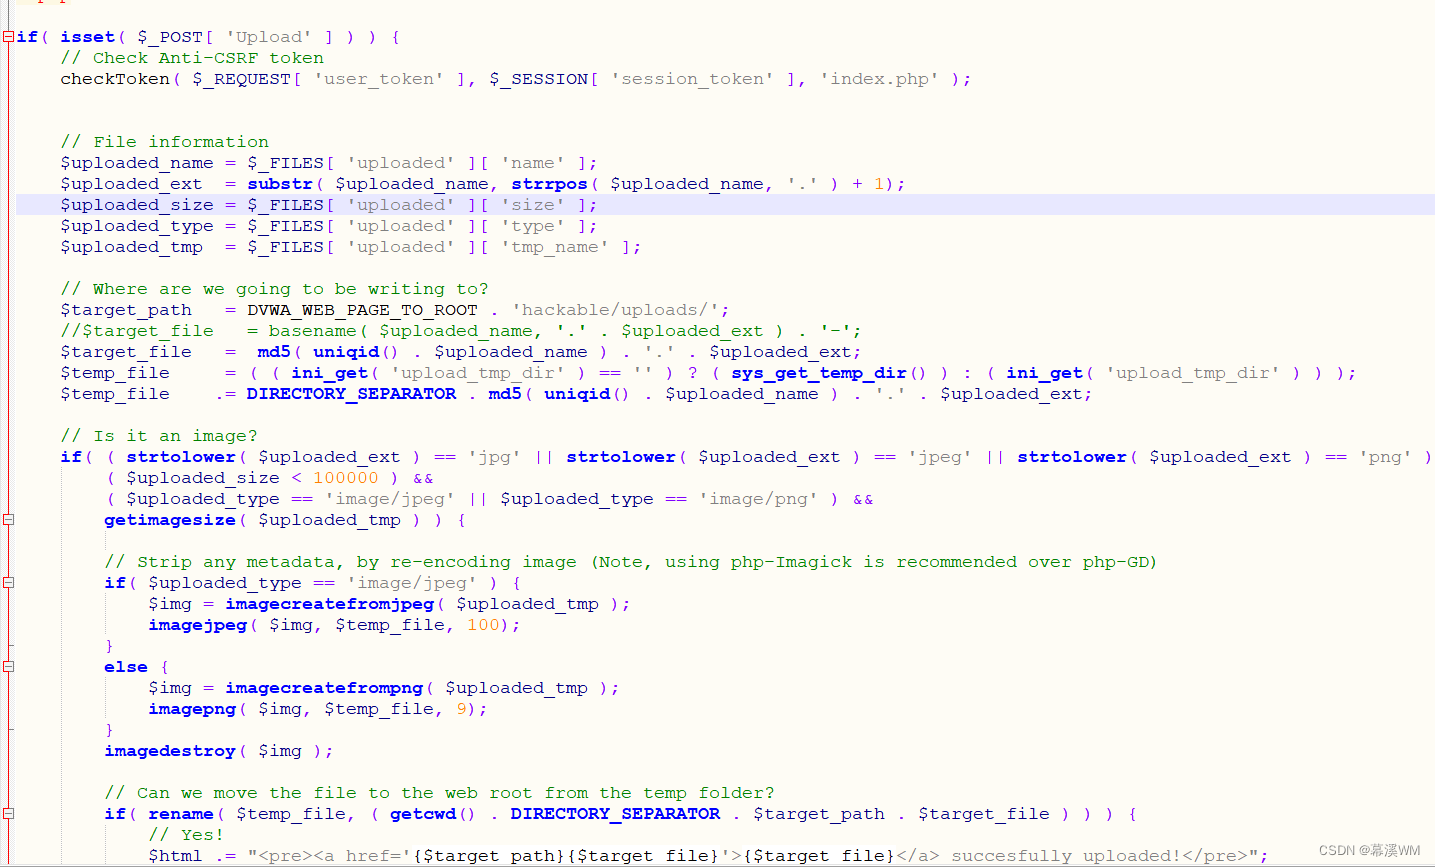Collapse the fold marker beside the else line

[x=8, y=667]
